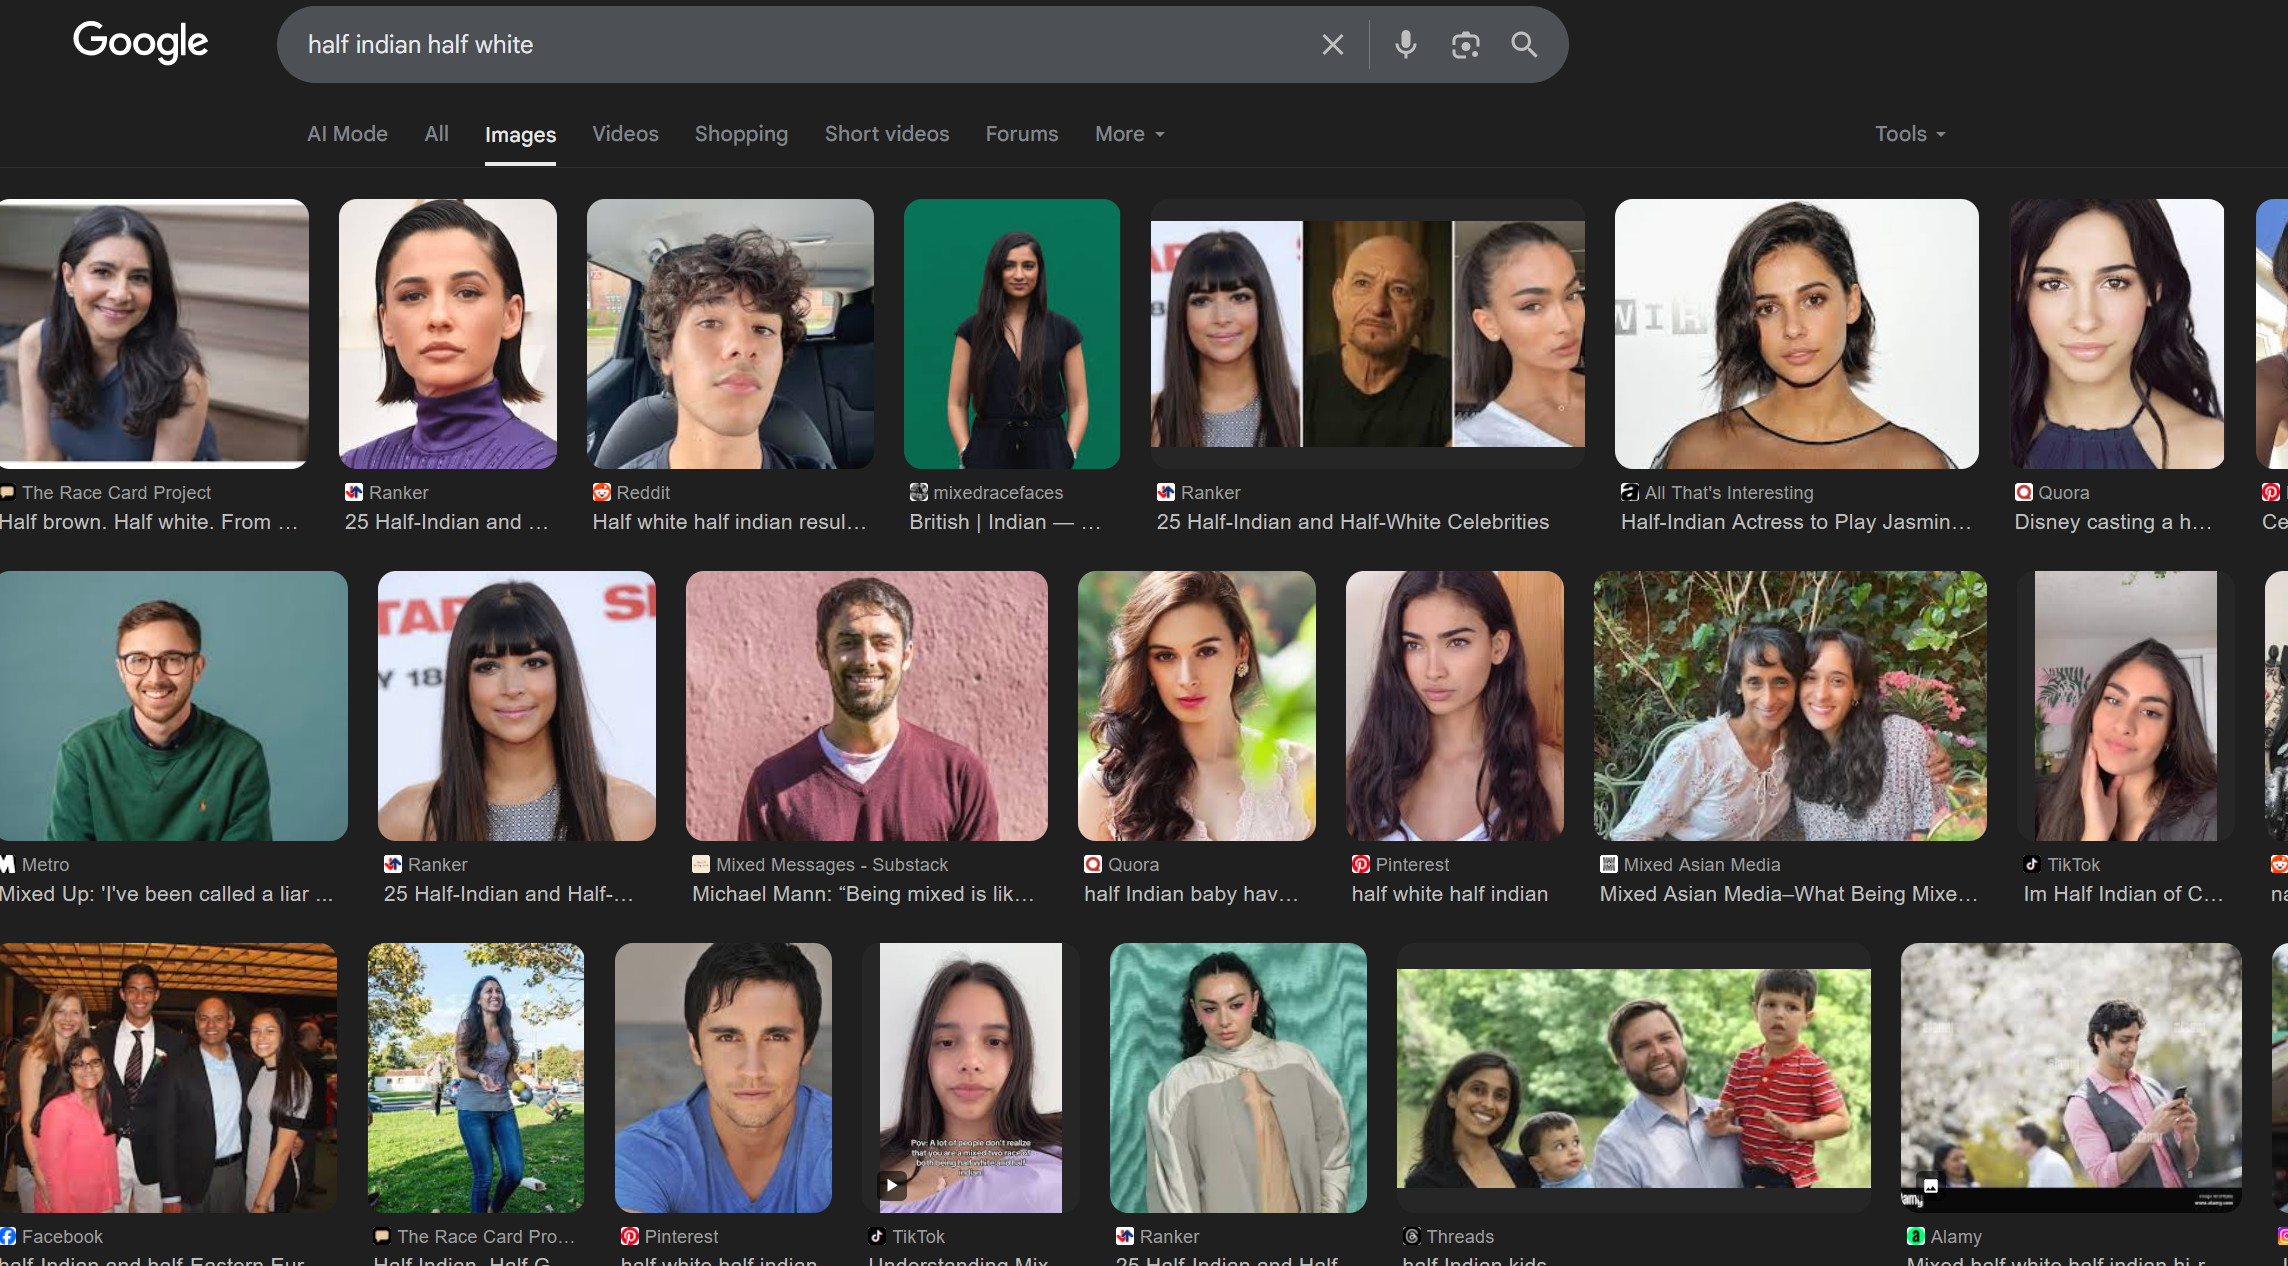Viewport: 2288px width, 1266px height.
Task: Click The Race Card Project source label
Action: (116, 492)
